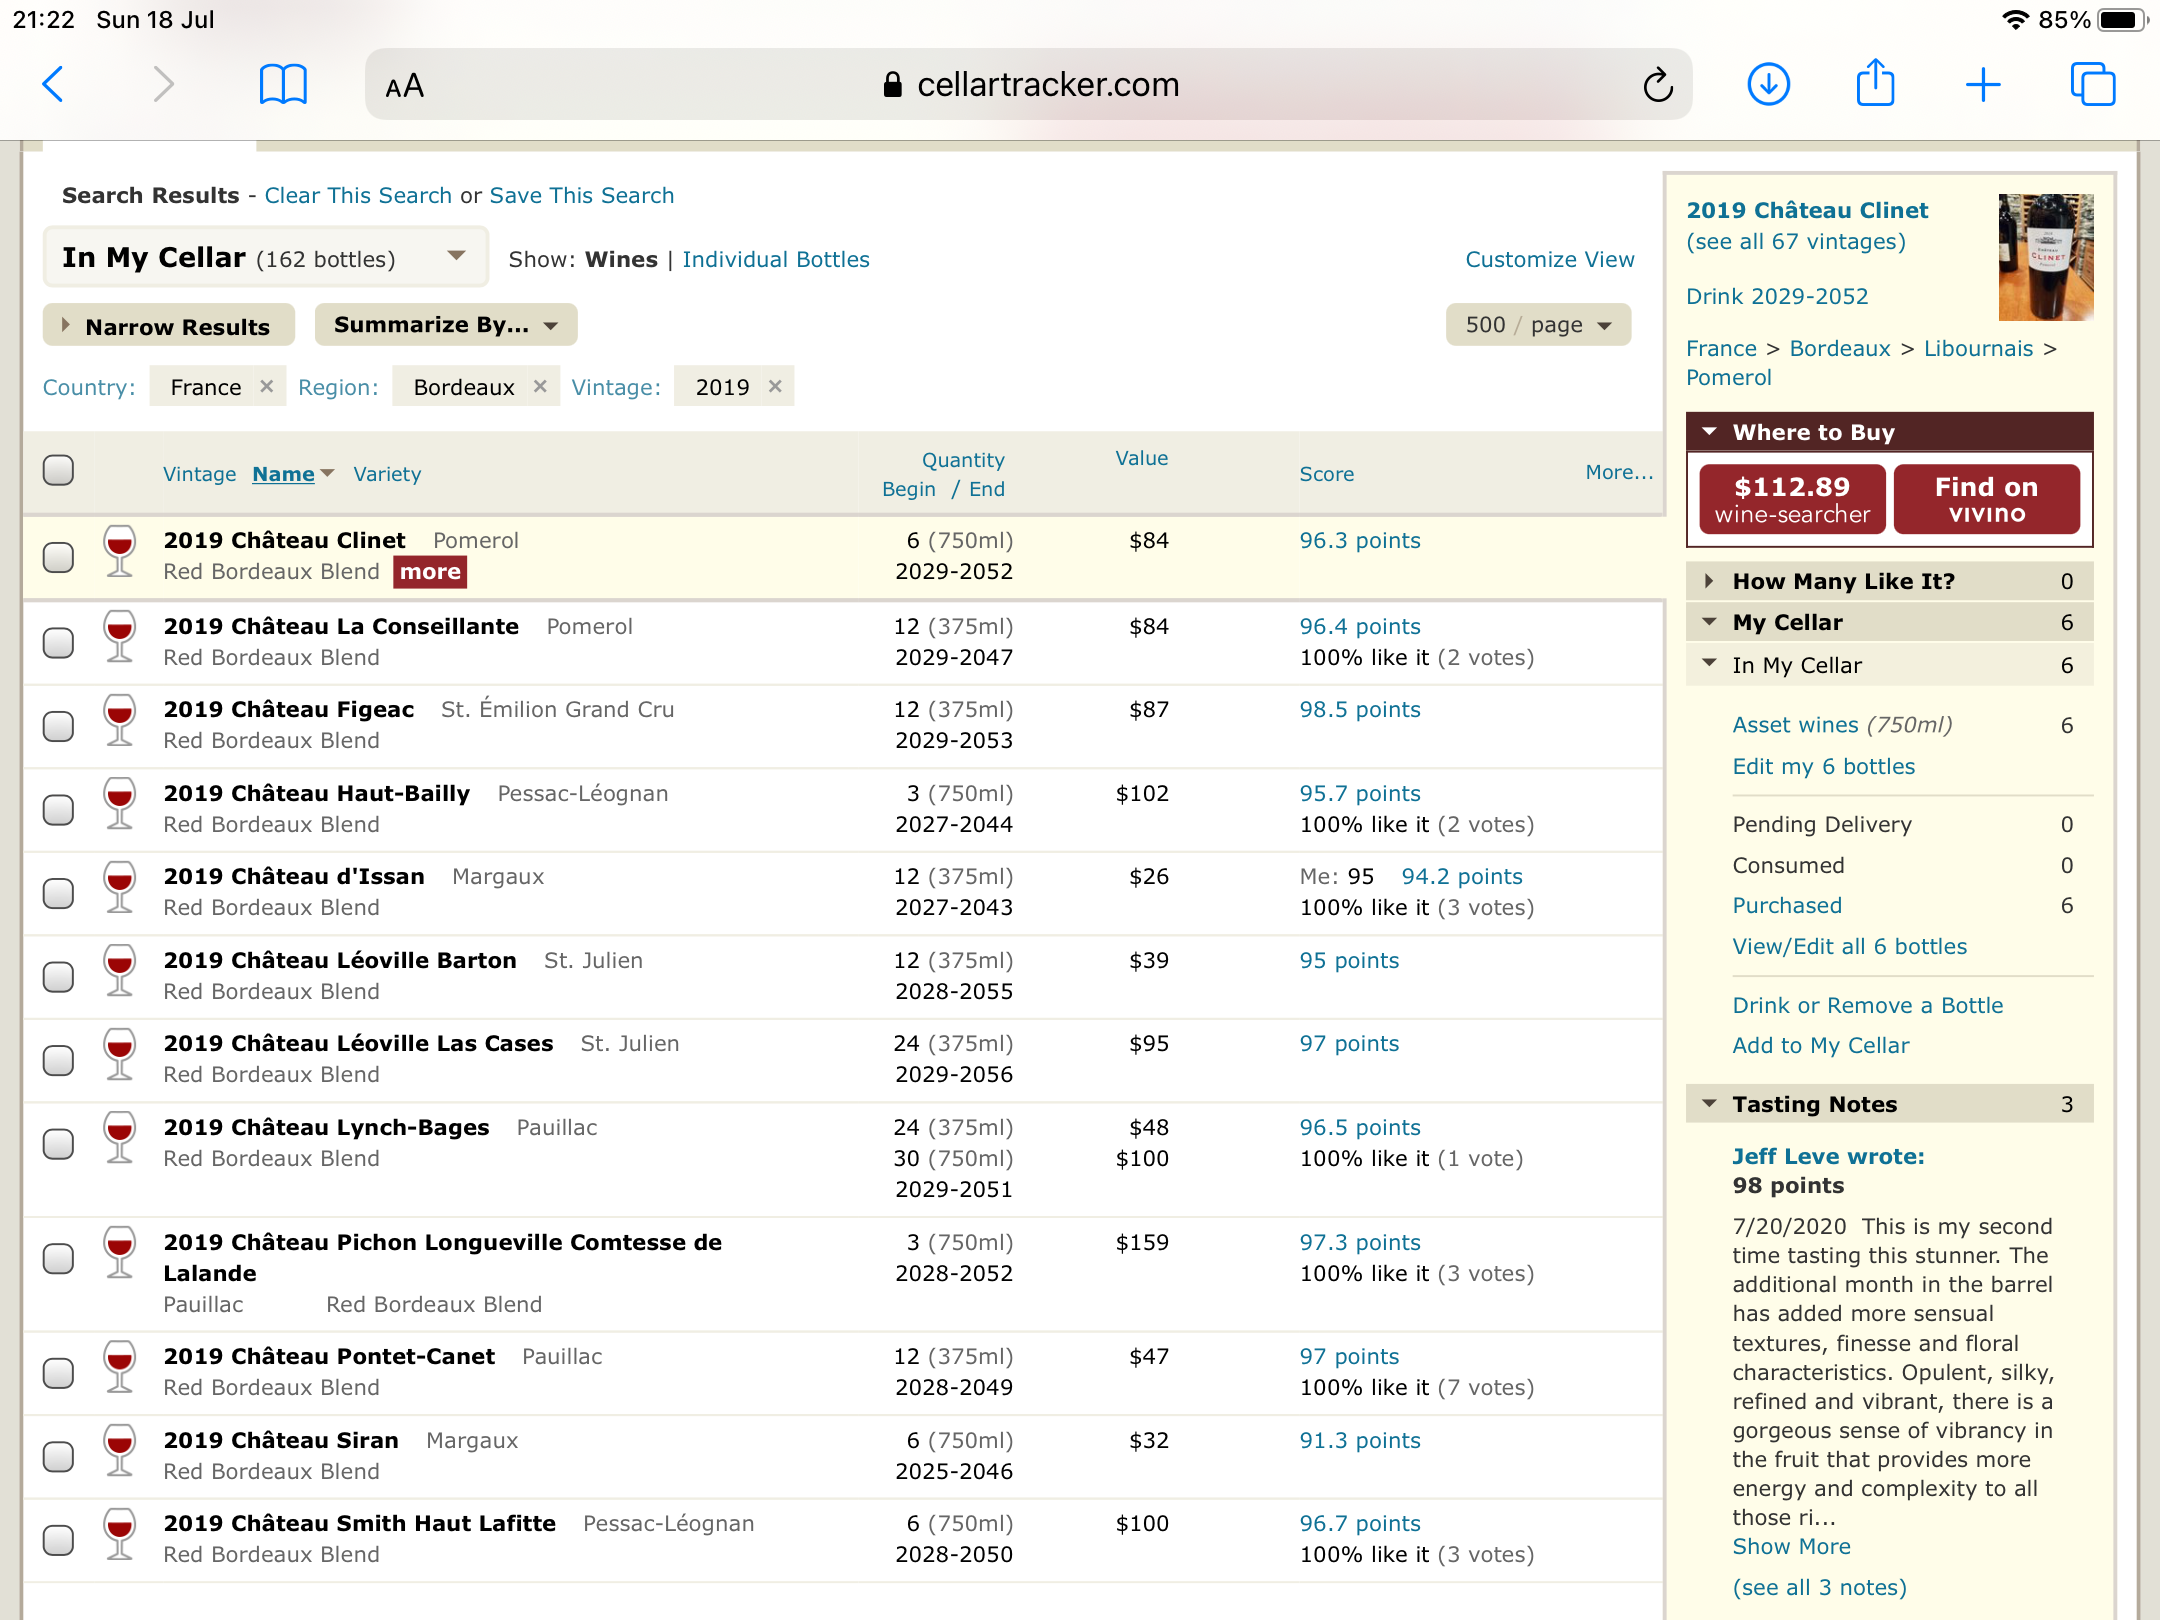Open the In My Cellar dropdown
The height and width of the screenshot is (1620, 2160).
click(x=265, y=258)
